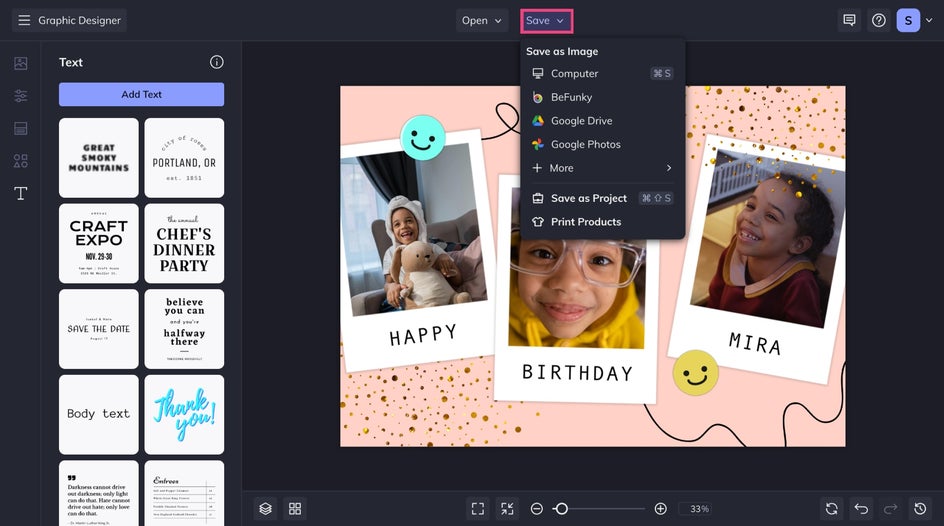Open the Layers panel icon

pos(266,509)
